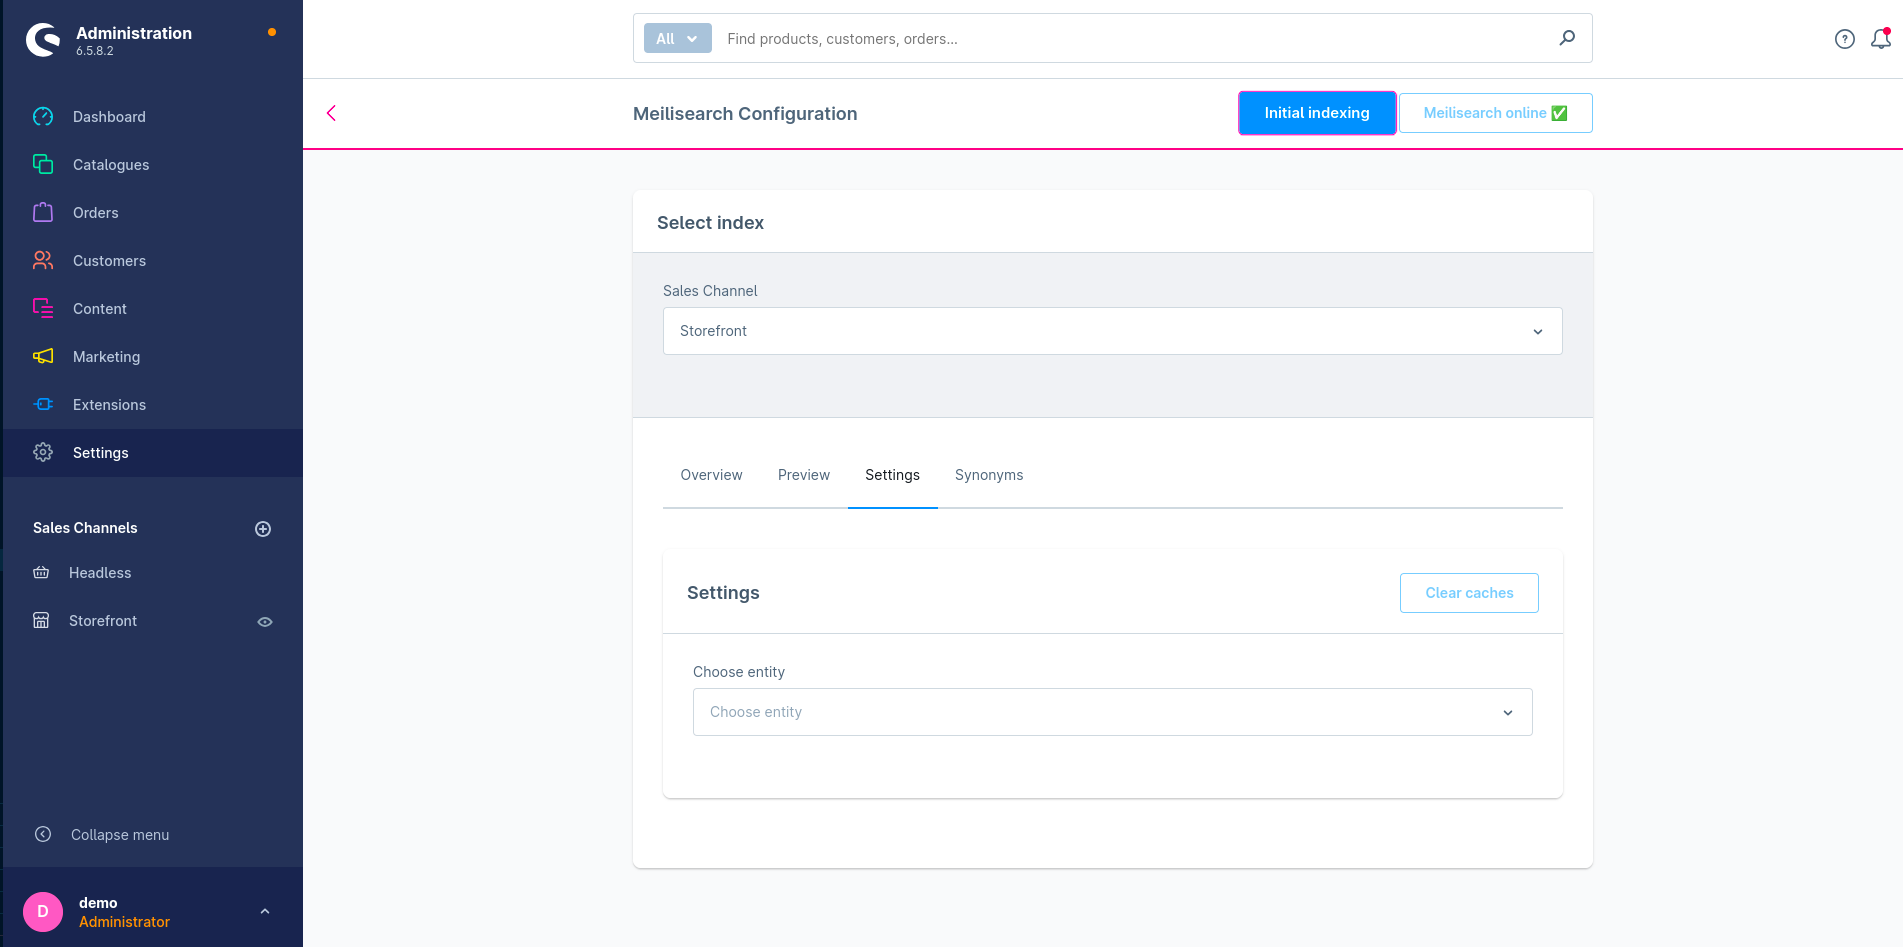Preview Storefront with the eye icon
The image size is (1903, 947).
coord(265,622)
